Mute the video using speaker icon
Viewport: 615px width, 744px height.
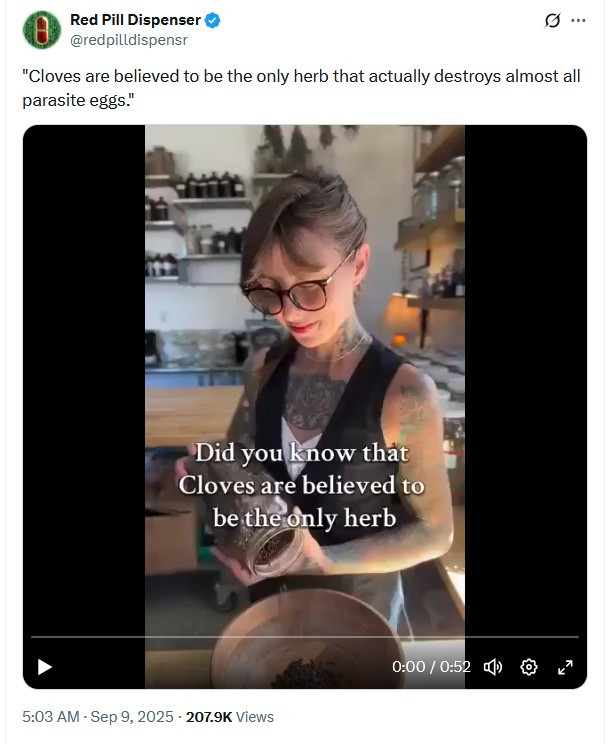pos(493,667)
